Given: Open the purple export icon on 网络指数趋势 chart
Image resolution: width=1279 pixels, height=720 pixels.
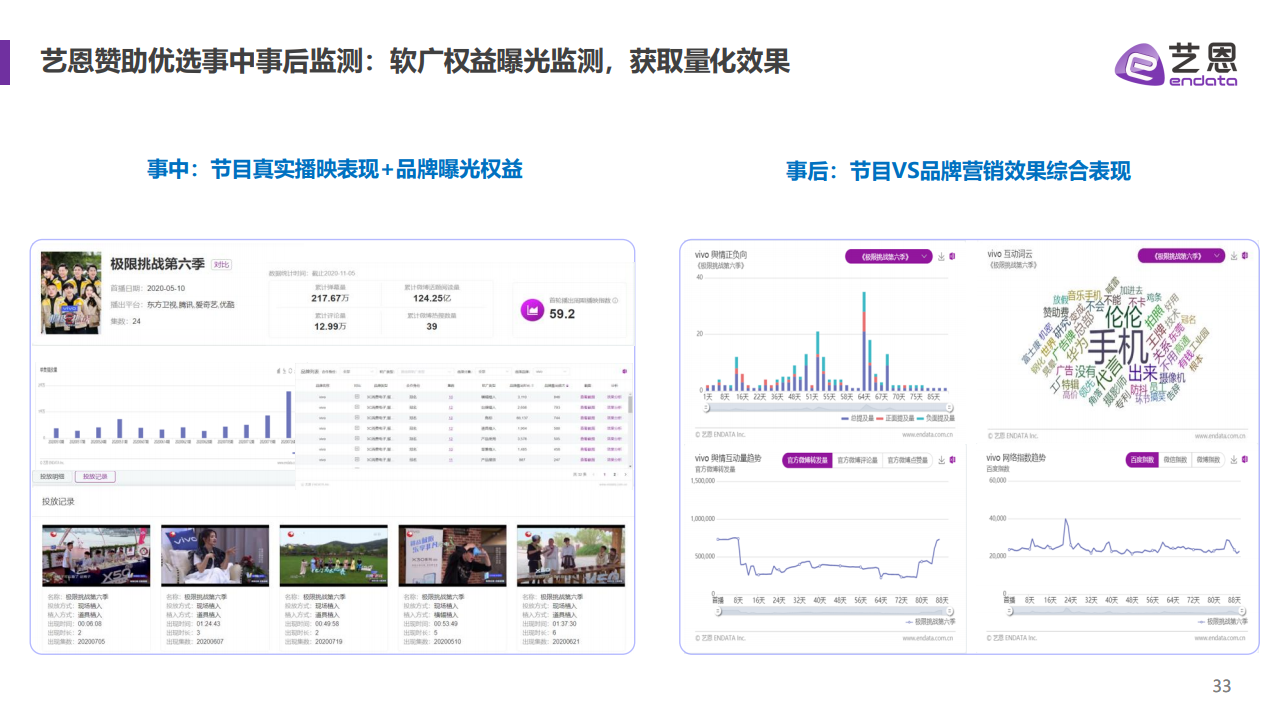Looking at the screenshot, I should click(x=1245, y=459).
